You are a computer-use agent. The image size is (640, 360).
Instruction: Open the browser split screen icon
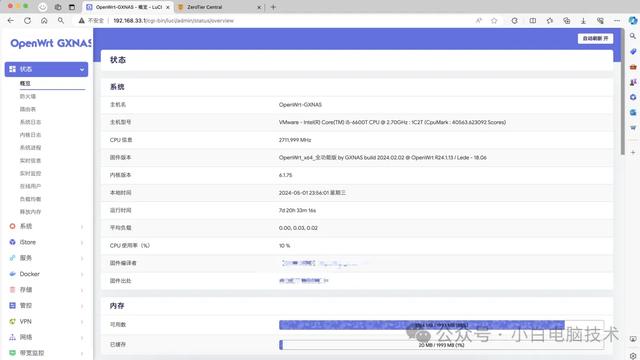tap(533, 20)
